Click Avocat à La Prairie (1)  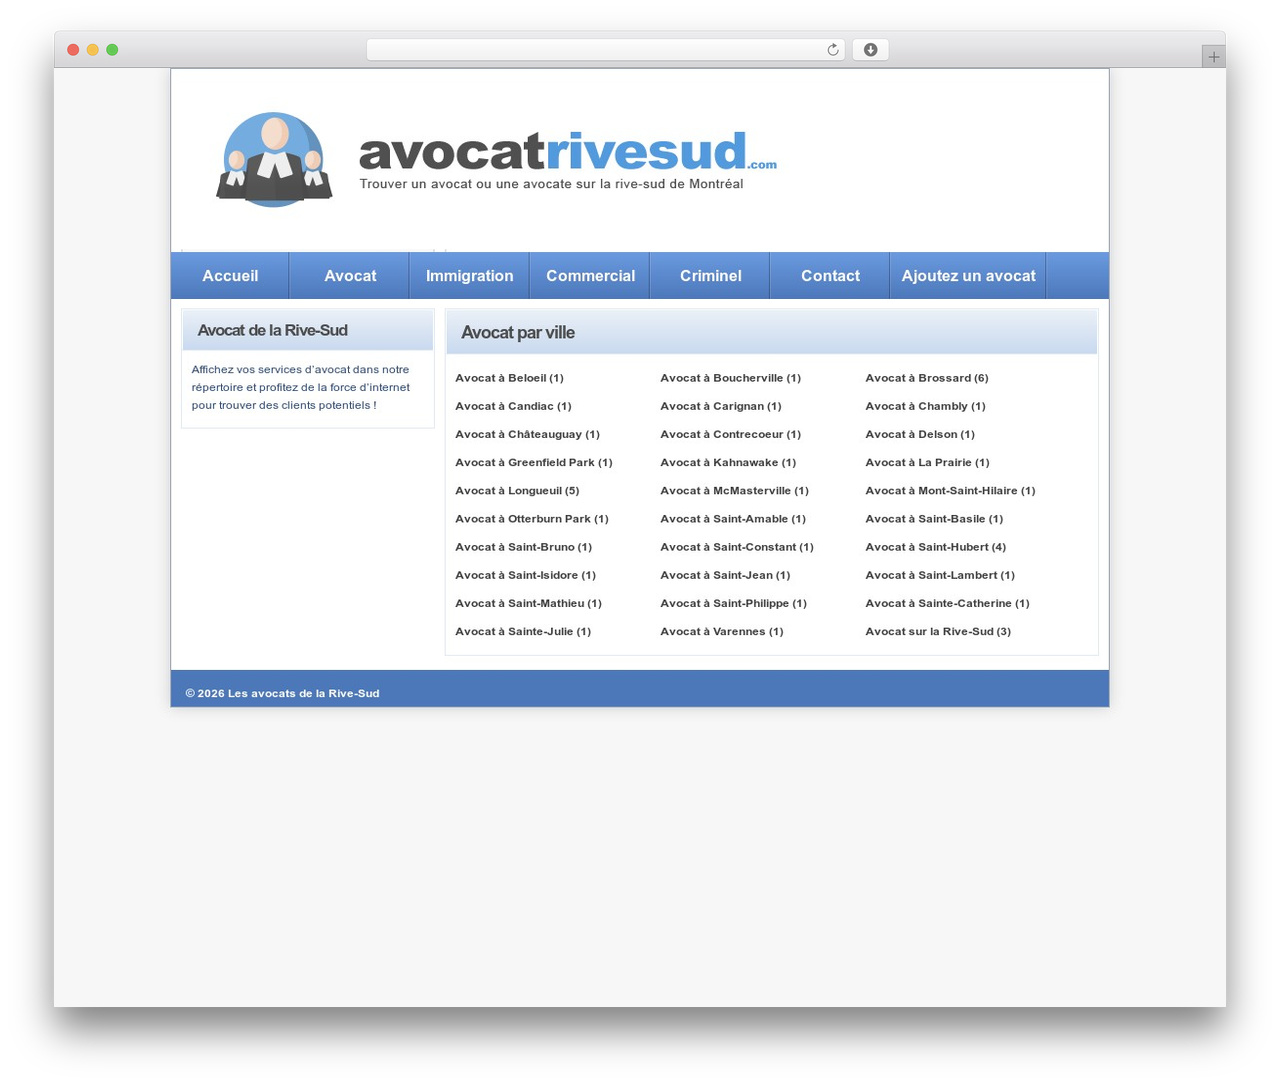pos(927,462)
